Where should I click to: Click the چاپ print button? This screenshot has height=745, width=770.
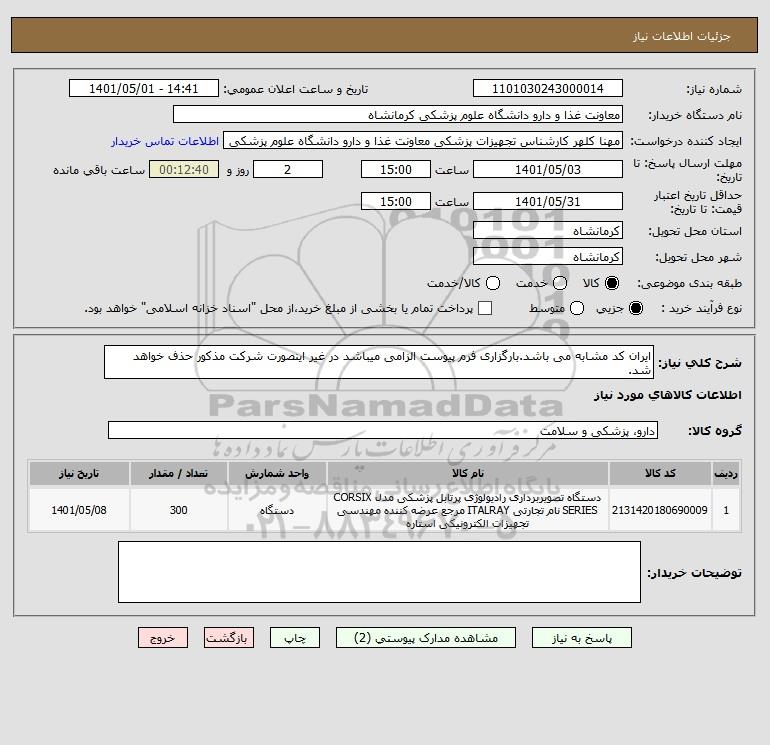click(x=295, y=638)
